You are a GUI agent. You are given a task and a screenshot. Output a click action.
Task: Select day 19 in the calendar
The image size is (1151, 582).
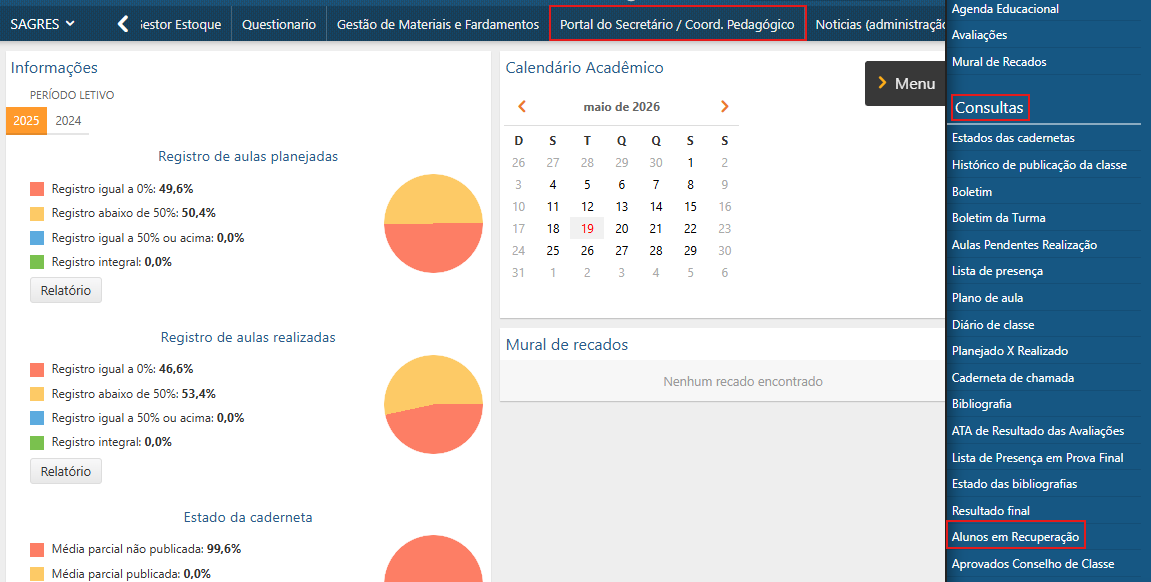point(587,228)
